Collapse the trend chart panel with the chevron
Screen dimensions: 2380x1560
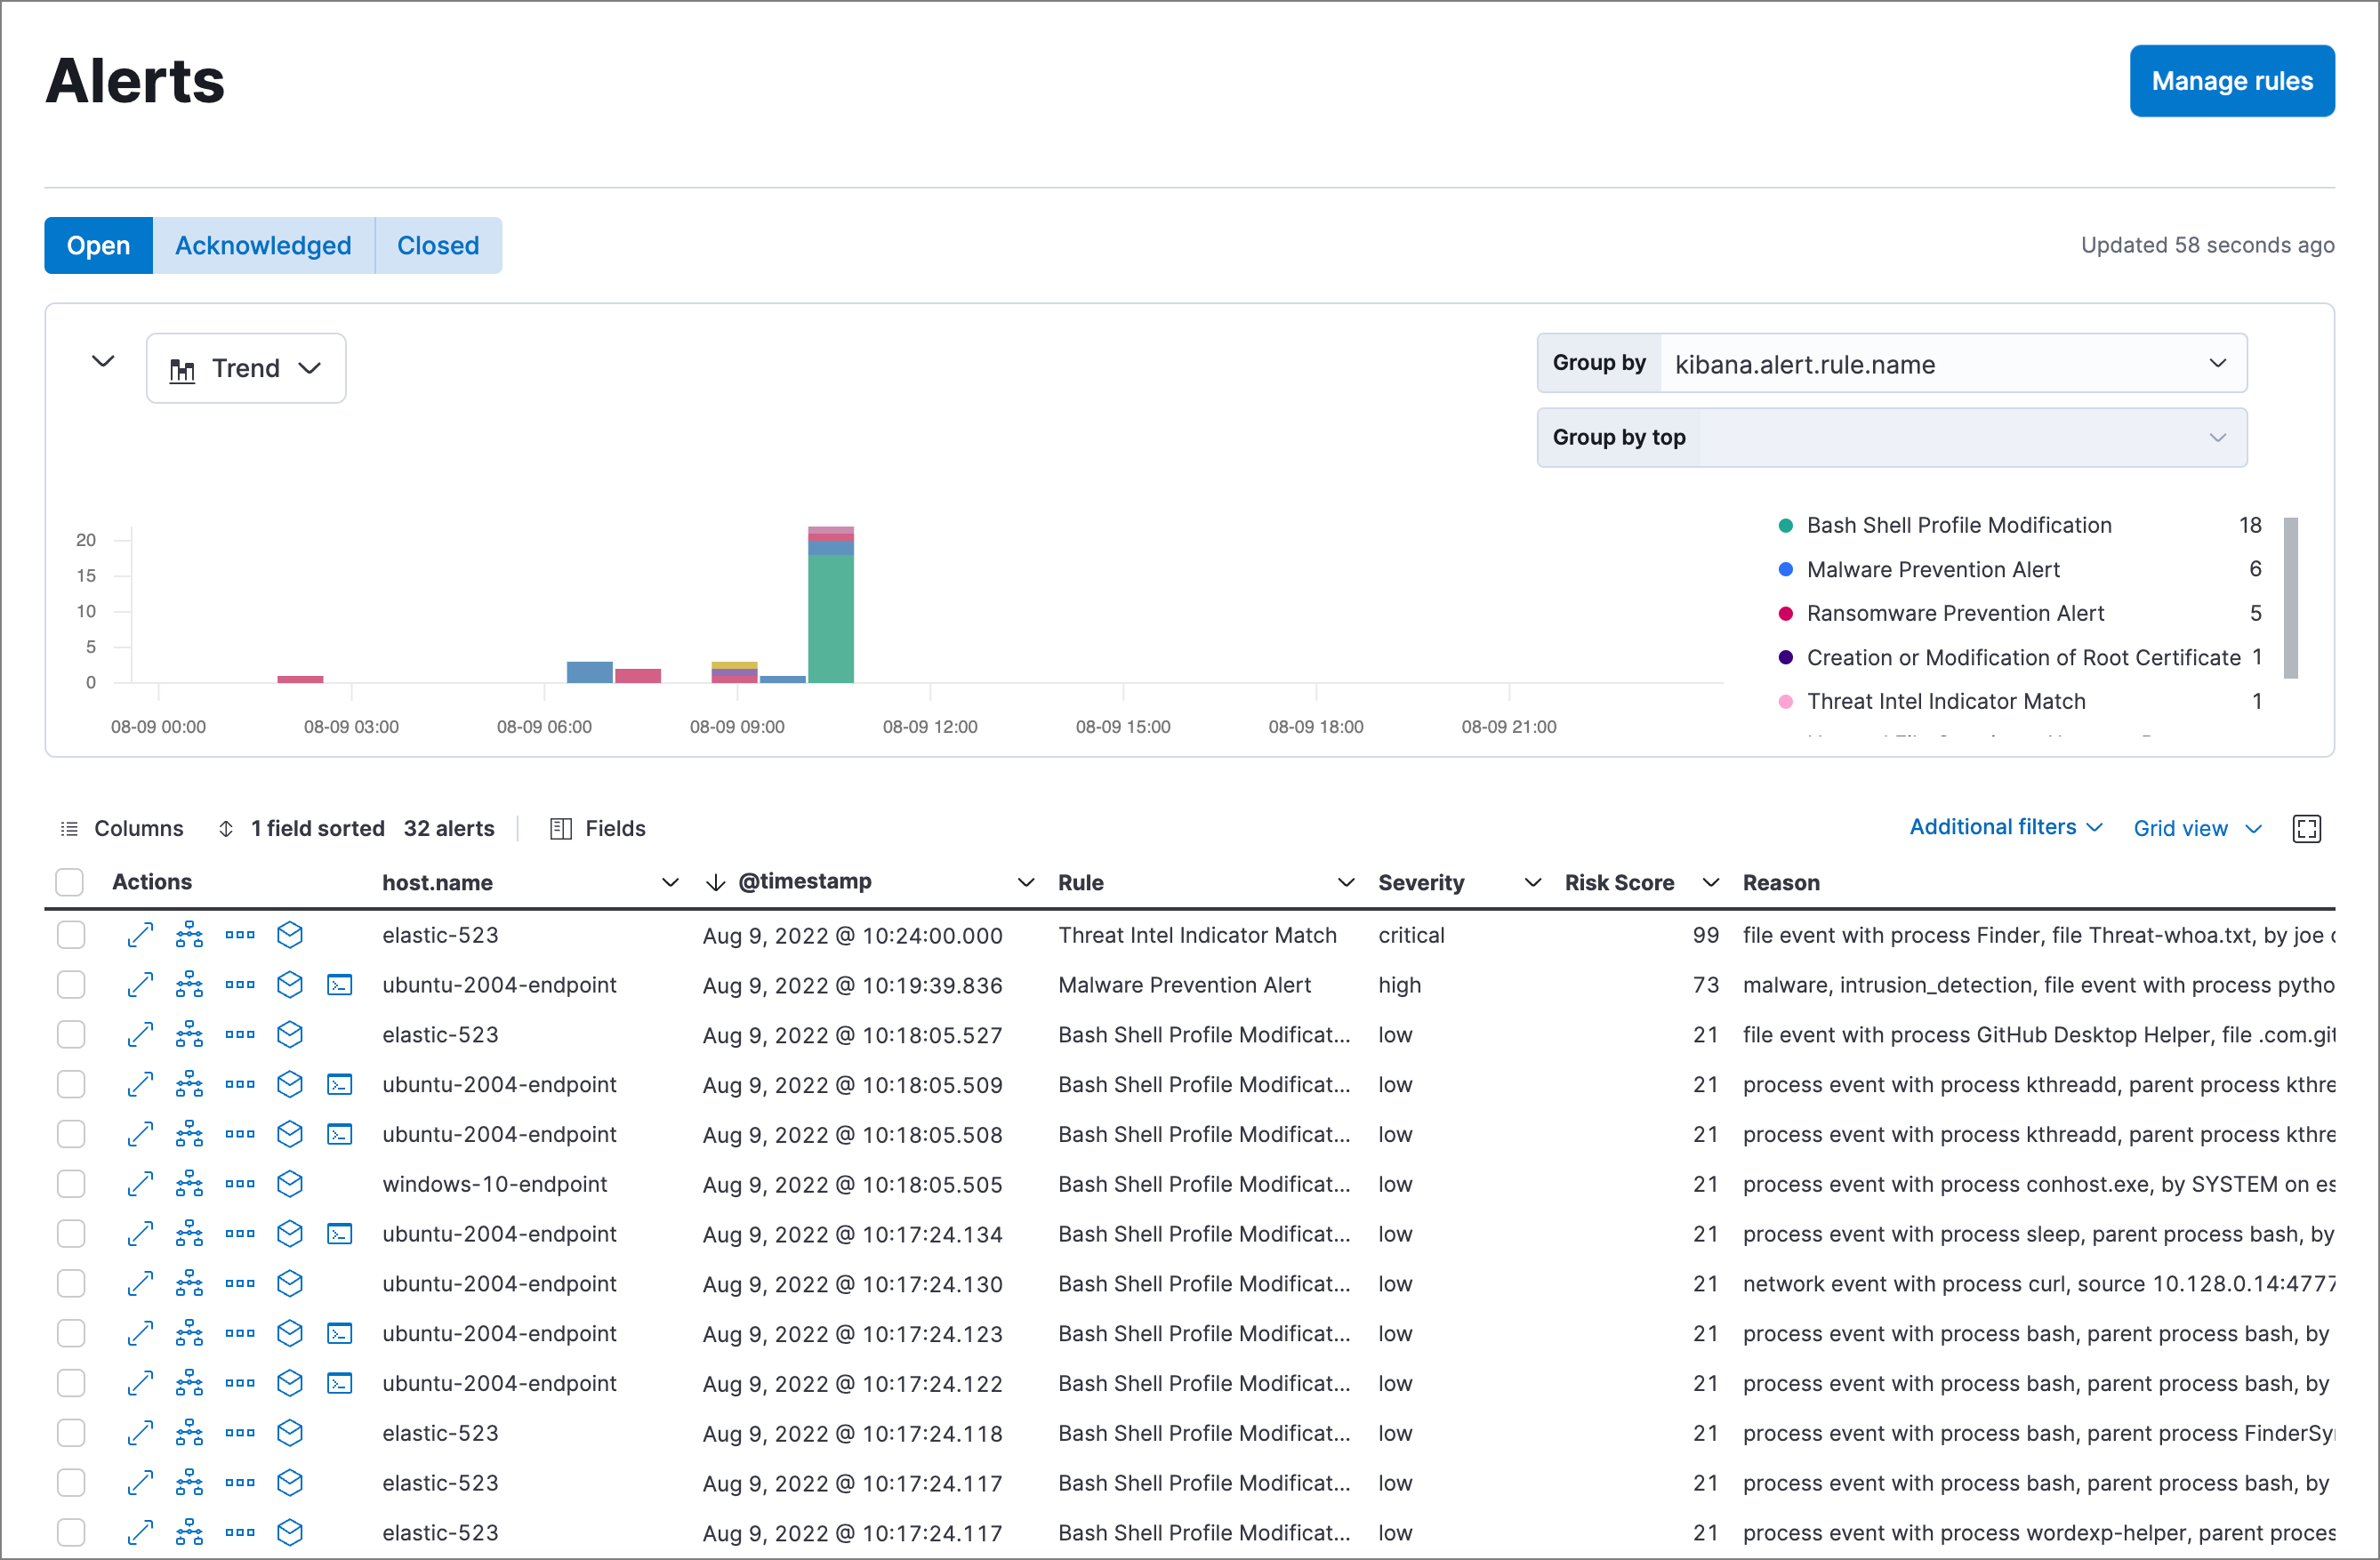coord(101,361)
